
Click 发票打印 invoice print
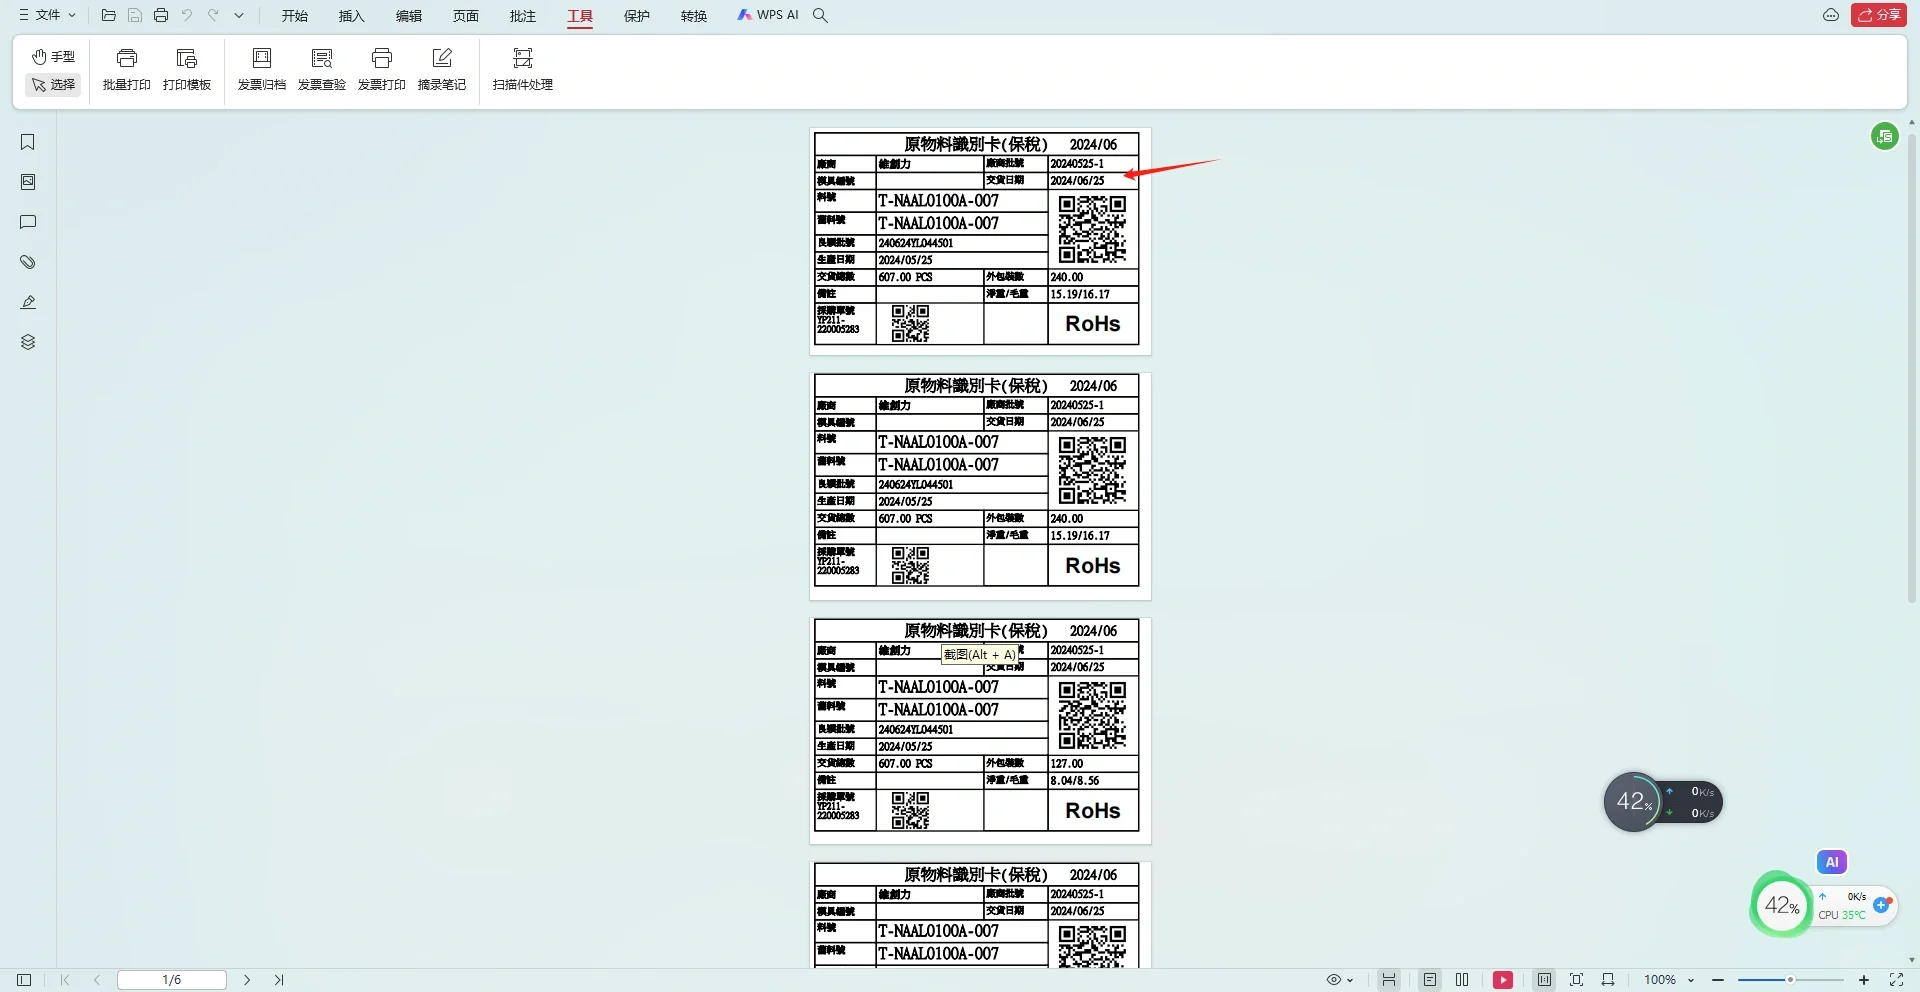pos(382,69)
